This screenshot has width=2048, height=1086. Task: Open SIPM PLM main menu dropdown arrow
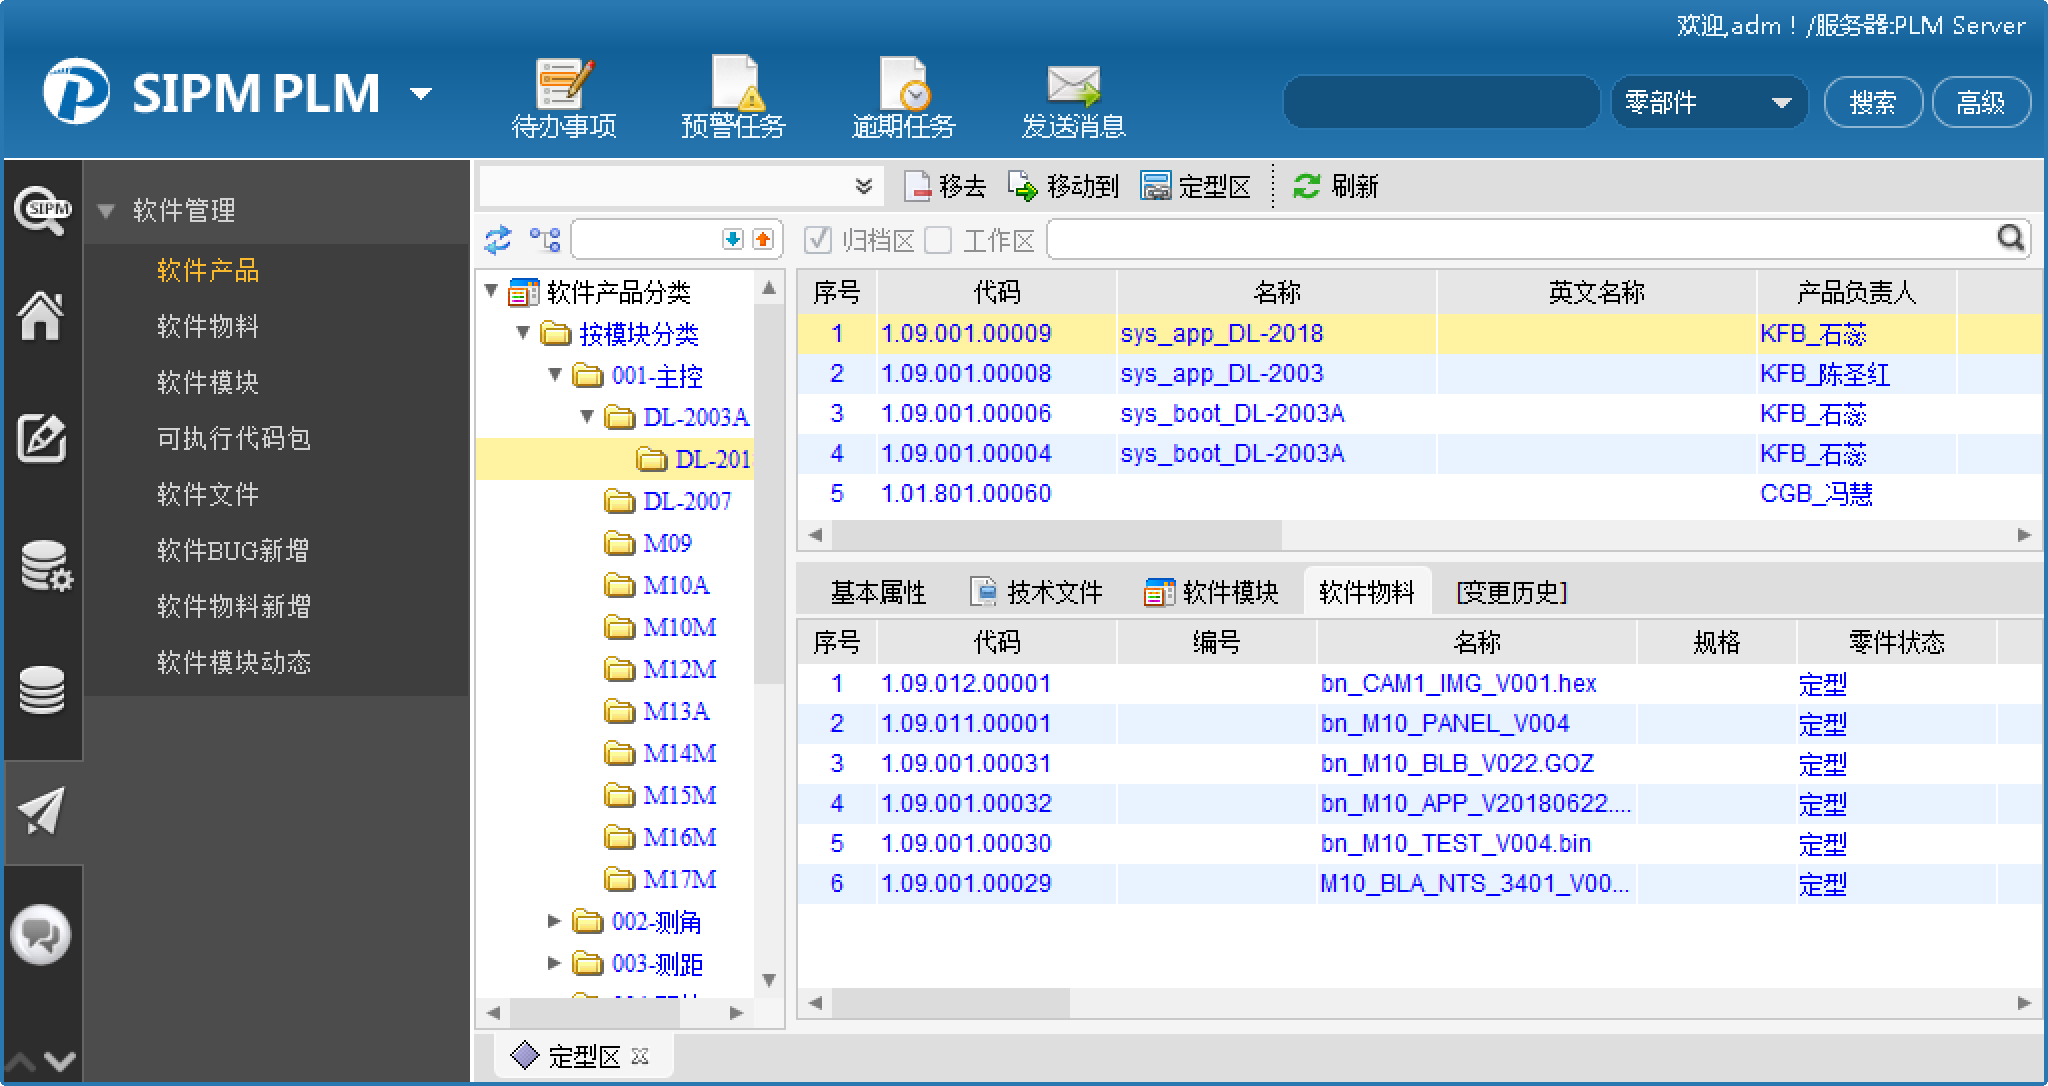pos(421,94)
